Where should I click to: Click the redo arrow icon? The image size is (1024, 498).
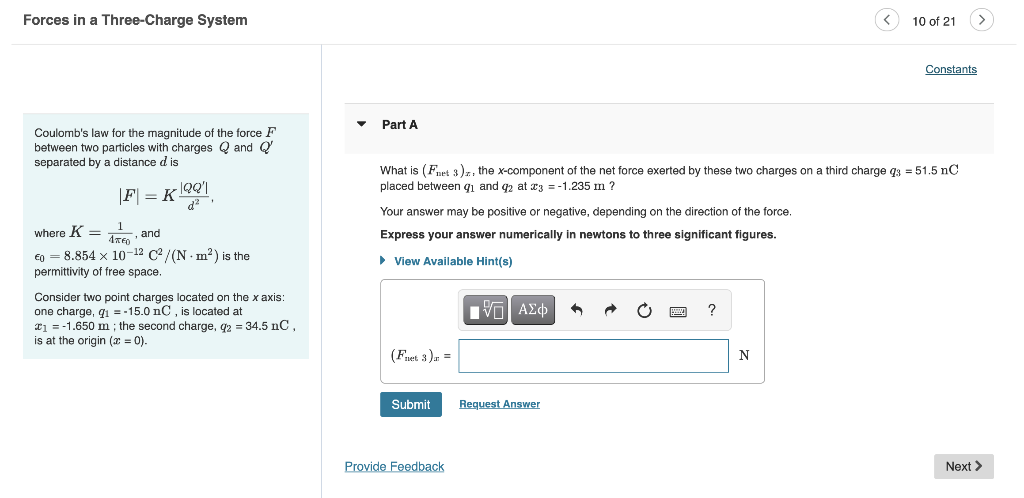(x=611, y=310)
